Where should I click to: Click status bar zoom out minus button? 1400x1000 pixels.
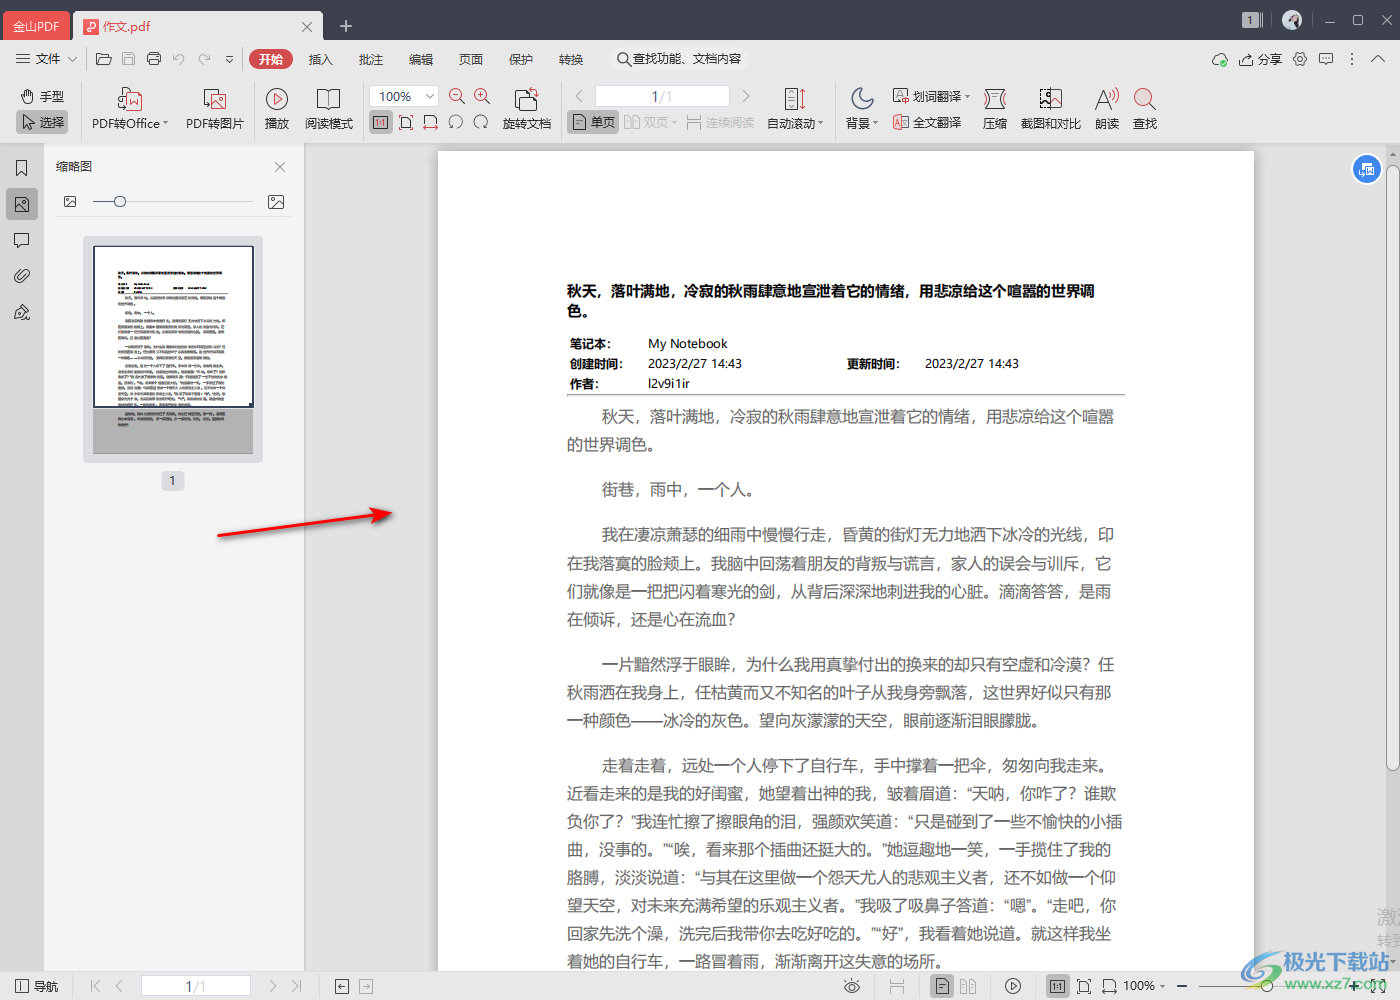[1182, 986]
